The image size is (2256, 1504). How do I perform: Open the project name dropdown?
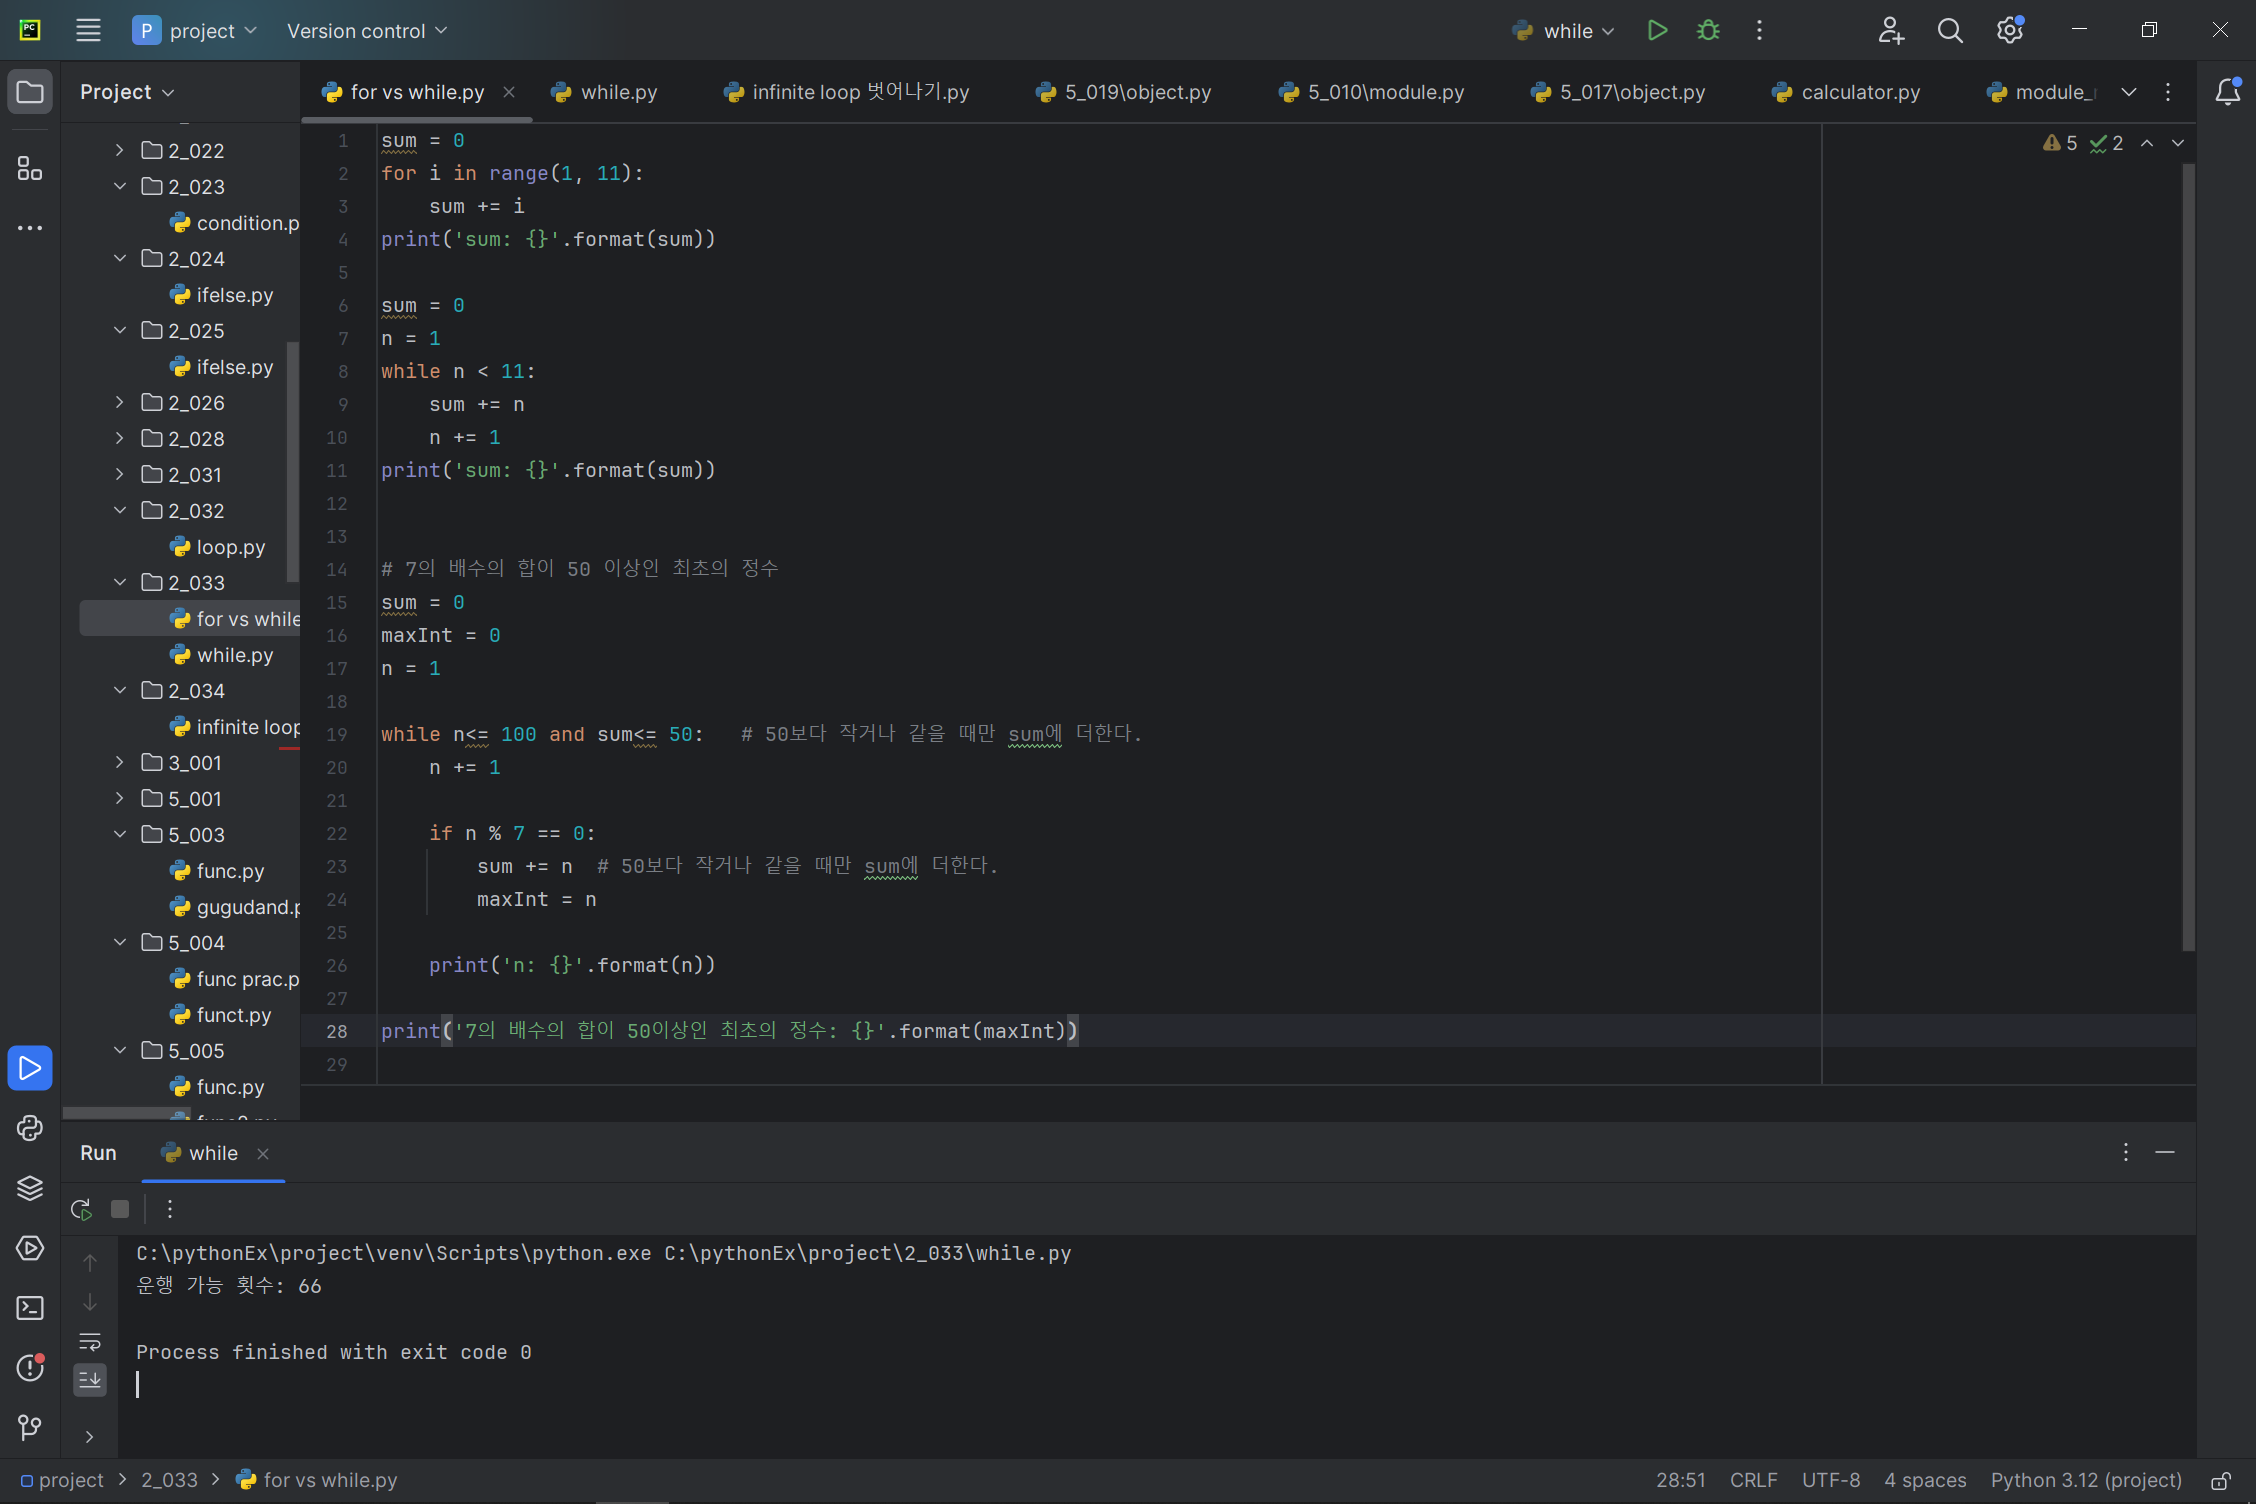(x=195, y=31)
